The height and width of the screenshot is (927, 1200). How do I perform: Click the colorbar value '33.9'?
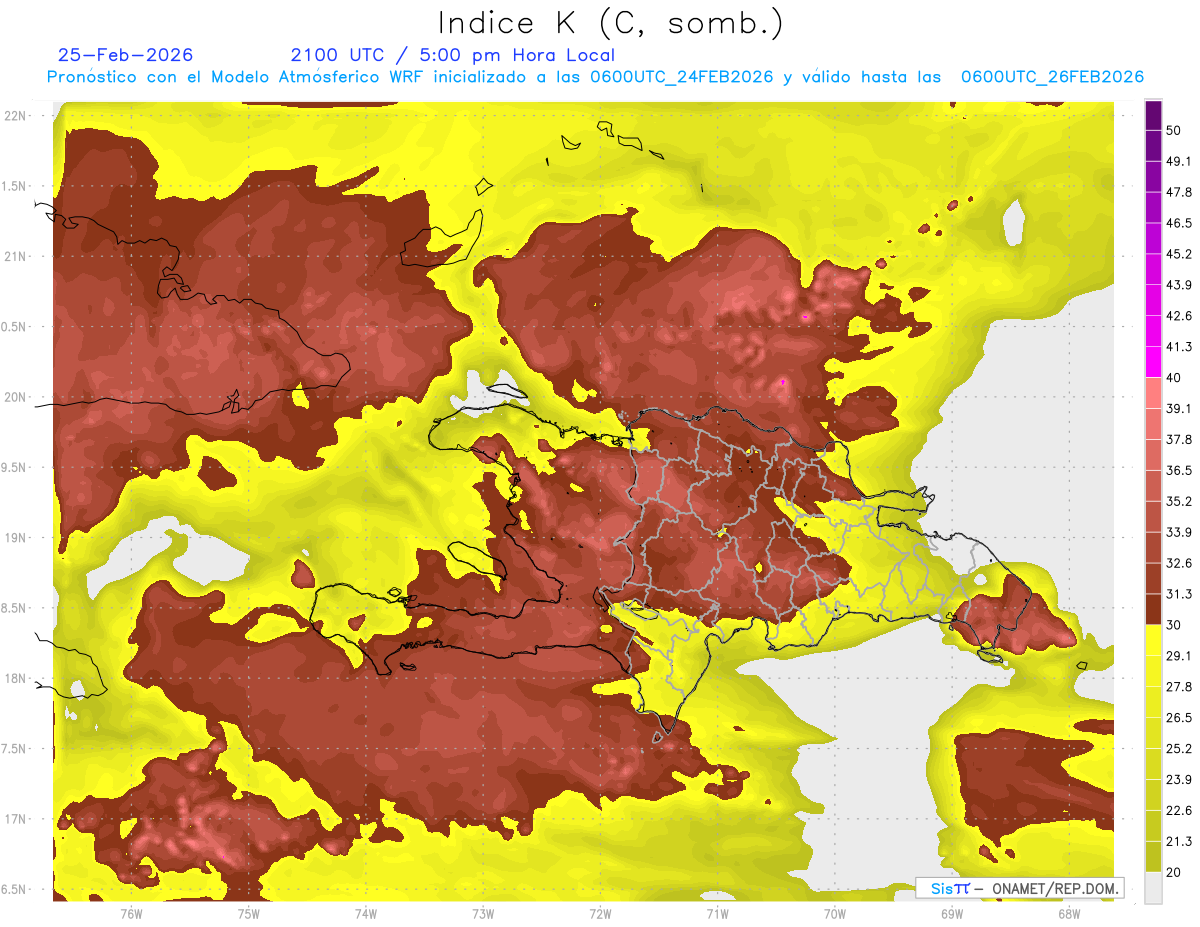click(1179, 532)
